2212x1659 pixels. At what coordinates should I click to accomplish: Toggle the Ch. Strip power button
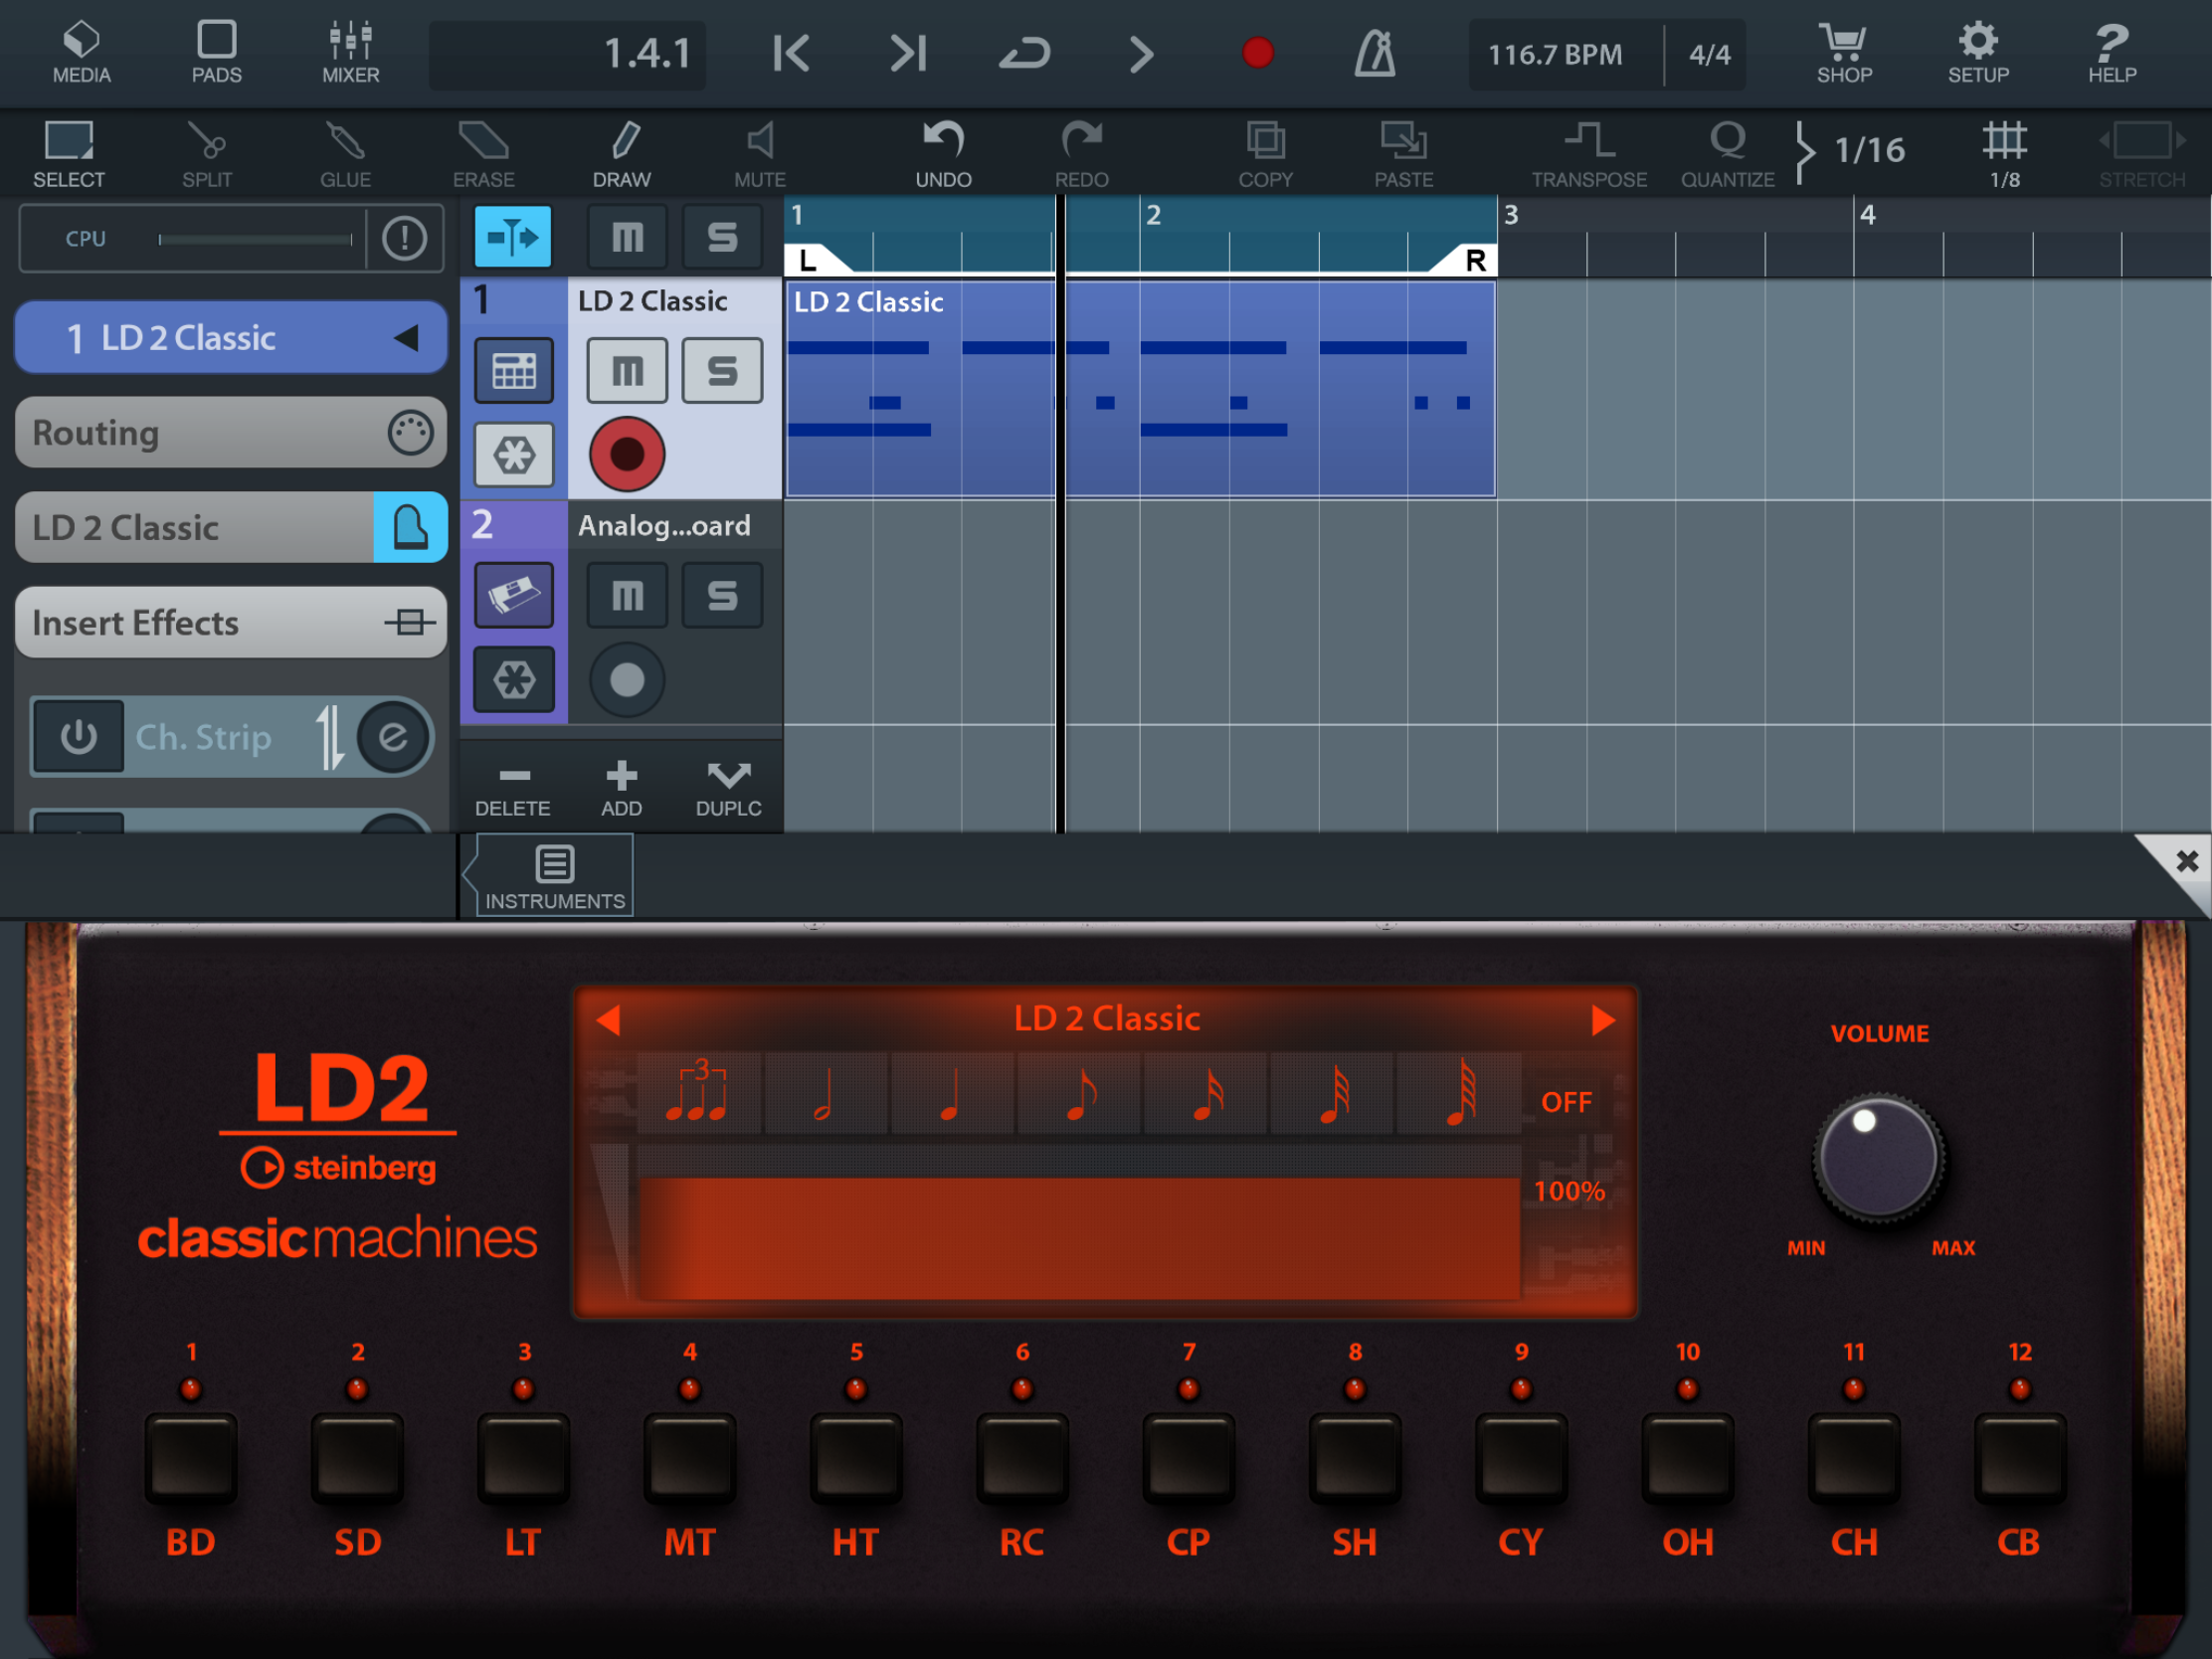[x=79, y=737]
